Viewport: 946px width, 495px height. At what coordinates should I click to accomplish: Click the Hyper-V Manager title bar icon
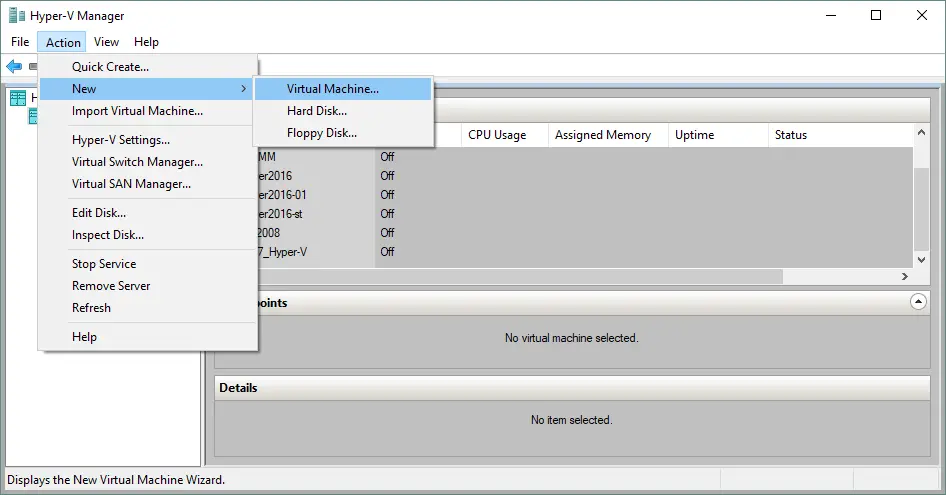(16, 16)
